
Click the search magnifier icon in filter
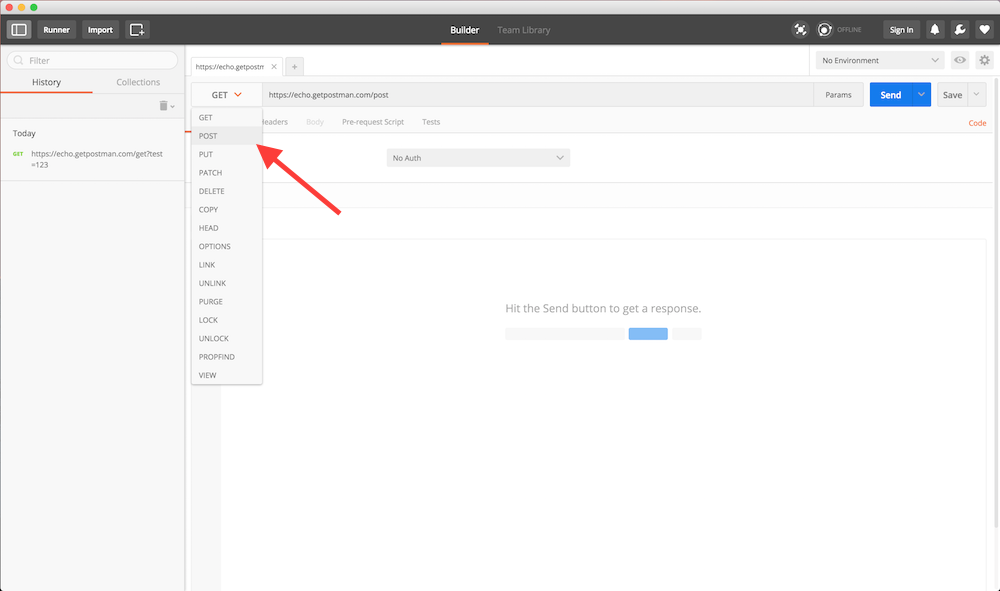pyautogui.click(x=18, y=61)
